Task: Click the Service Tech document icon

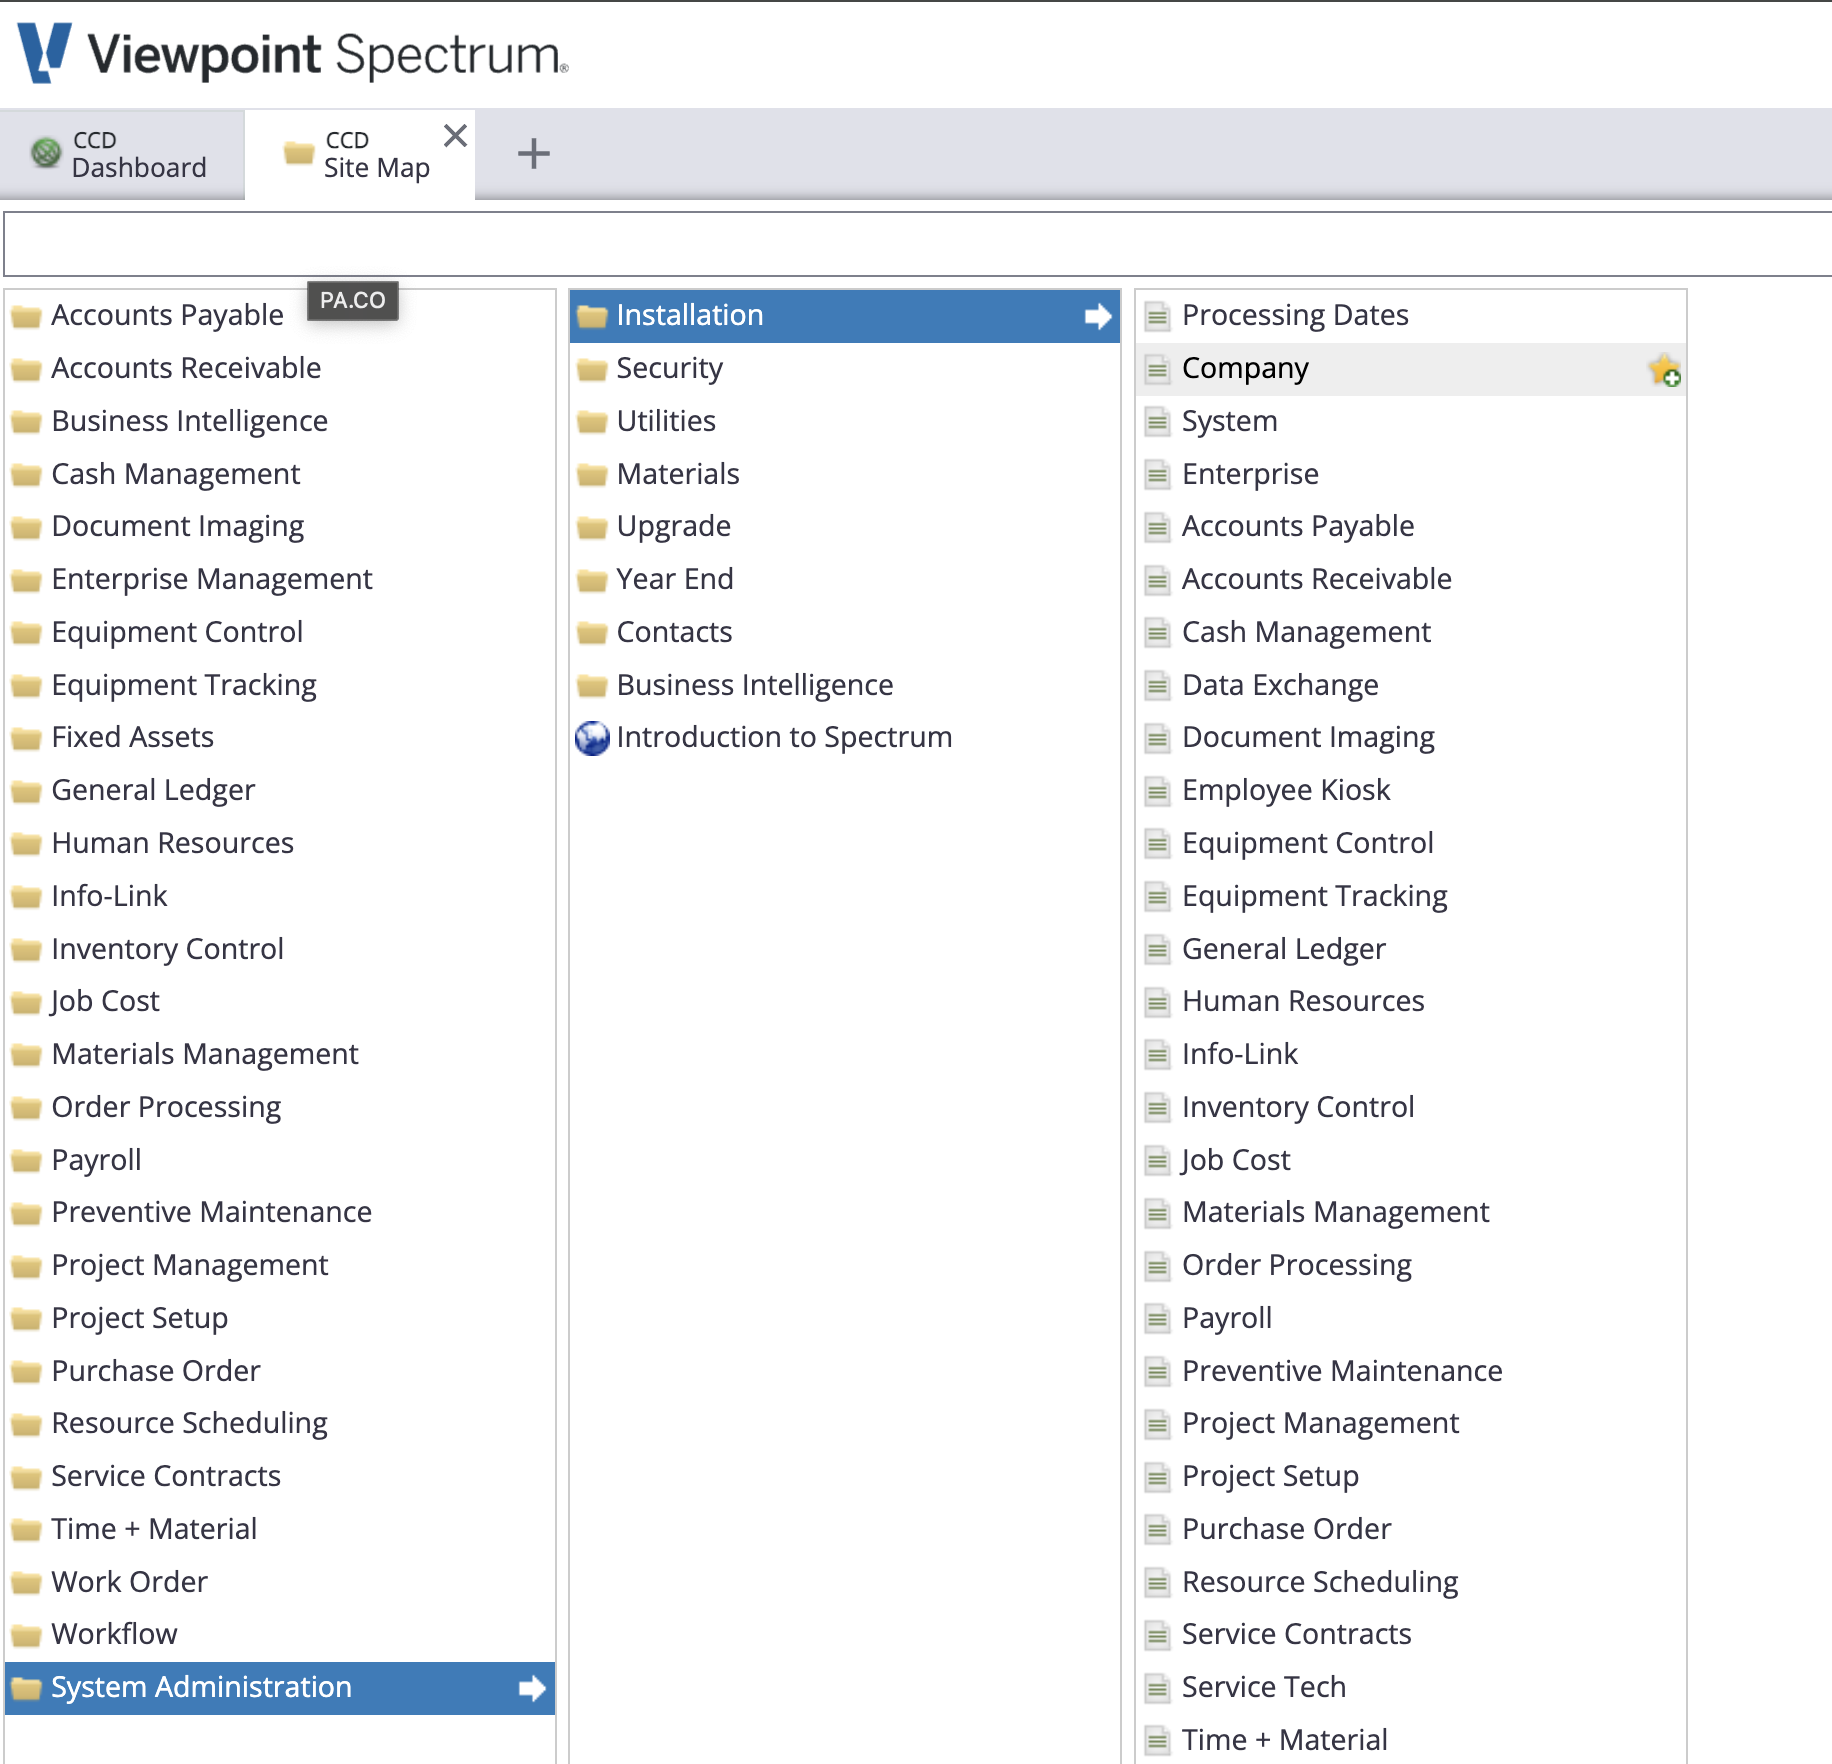Action: click(x=1157, y=1688)
